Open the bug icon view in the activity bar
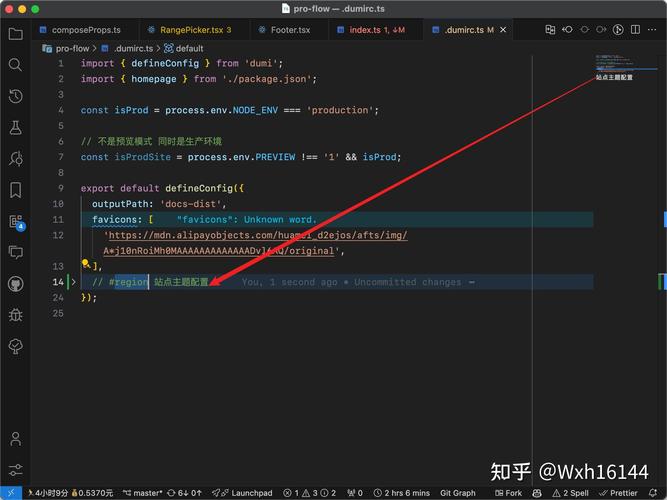The image size is (667, 500). click(15, 315)
